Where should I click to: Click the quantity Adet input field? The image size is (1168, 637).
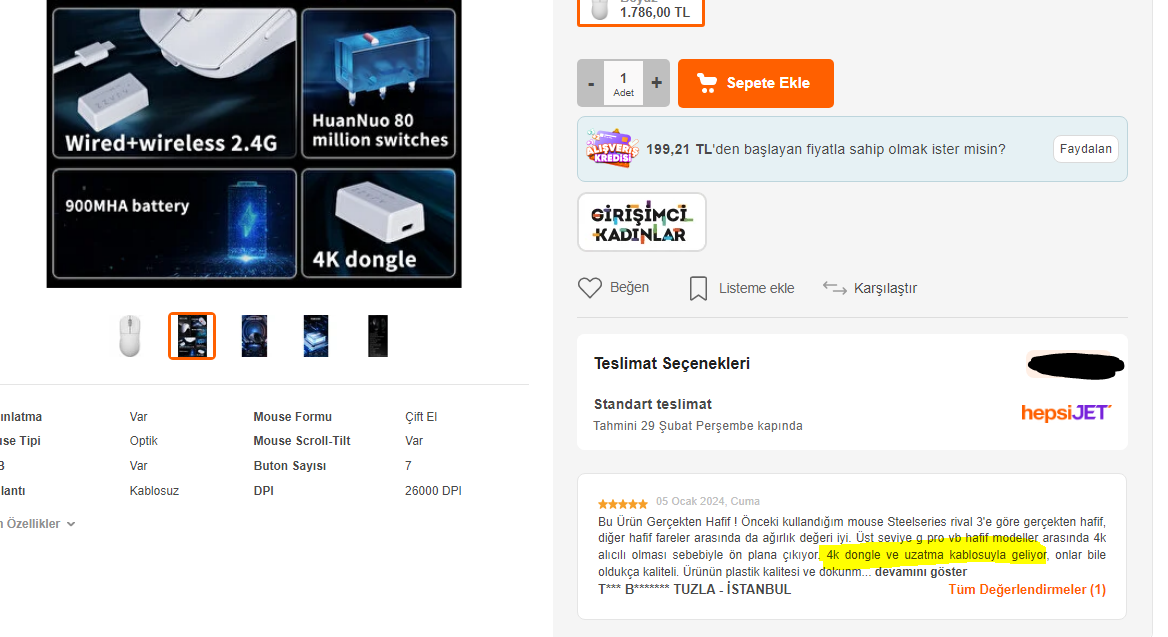coord(623,83)
